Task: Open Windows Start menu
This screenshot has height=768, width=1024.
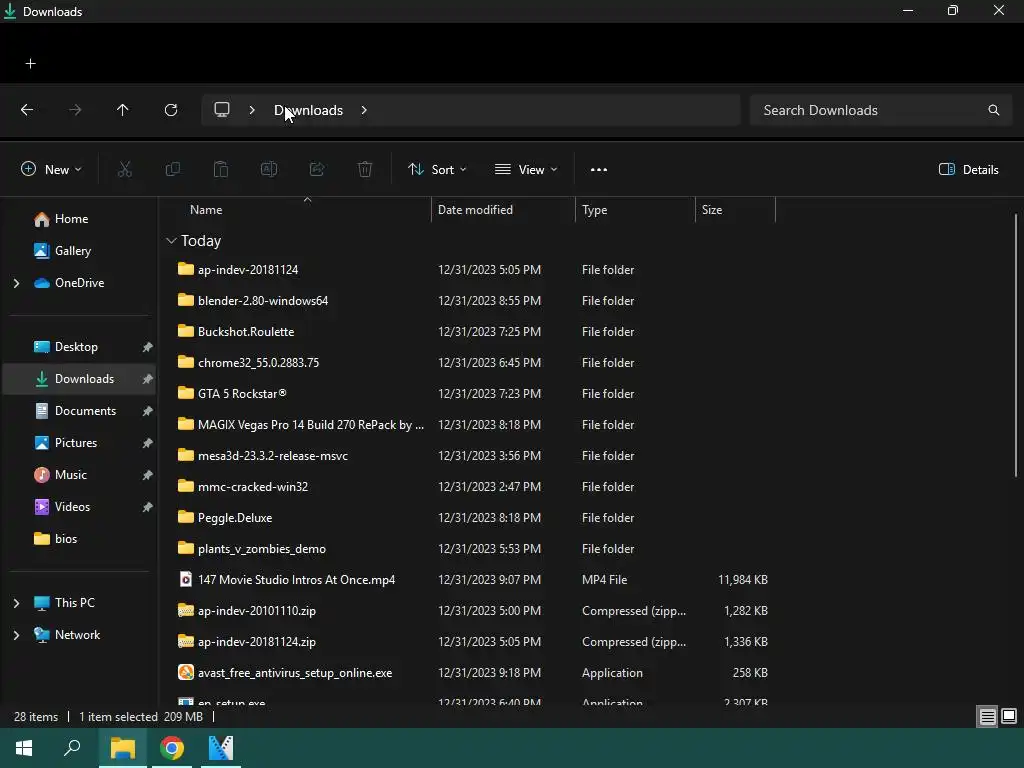Action: (x=24, y=748)
